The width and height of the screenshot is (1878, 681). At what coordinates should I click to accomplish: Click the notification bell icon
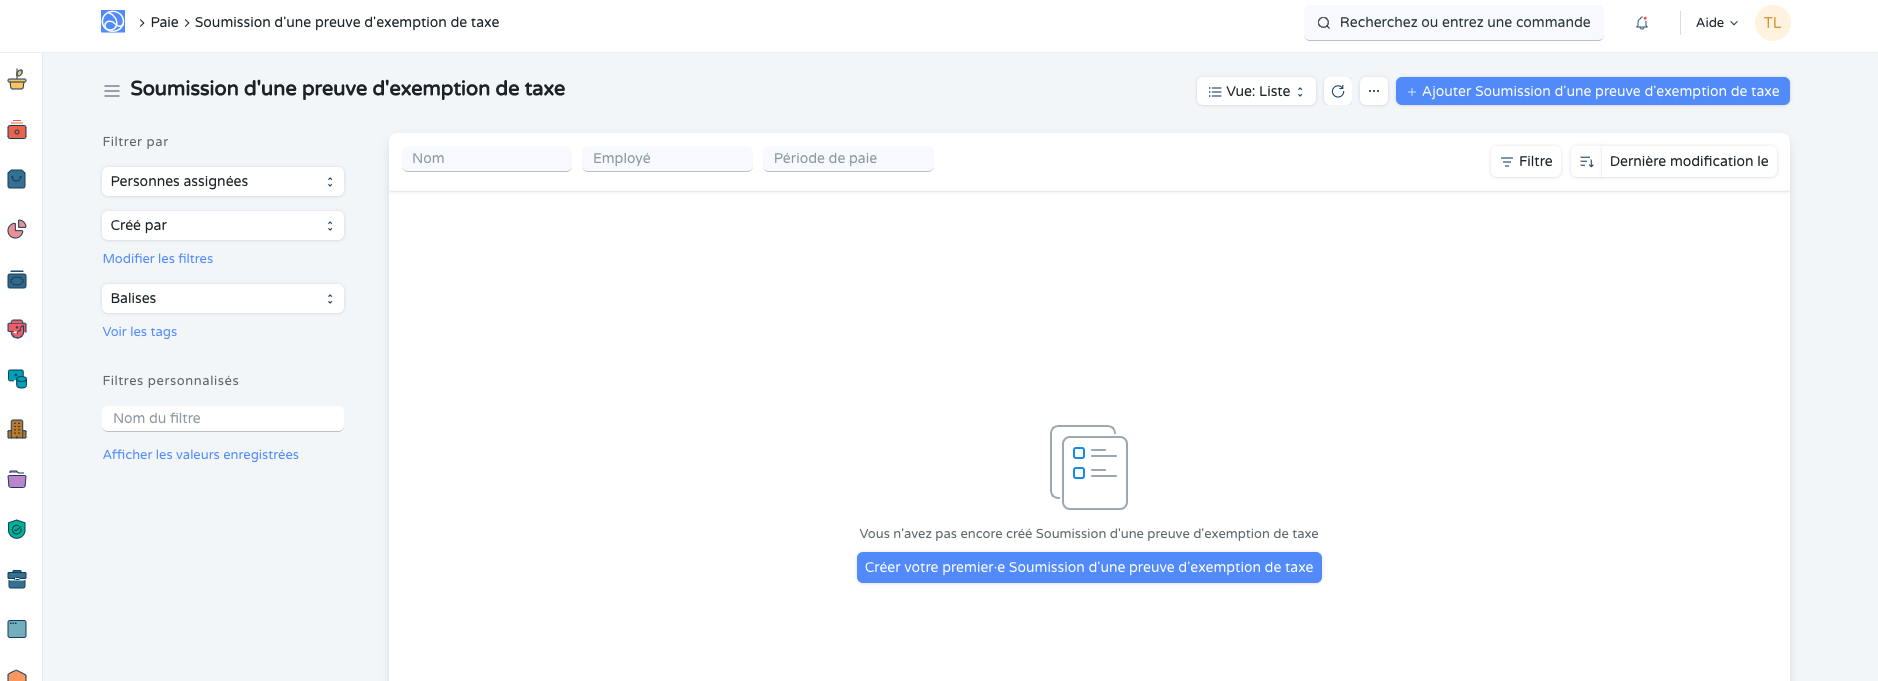[x=1642, y=23]
